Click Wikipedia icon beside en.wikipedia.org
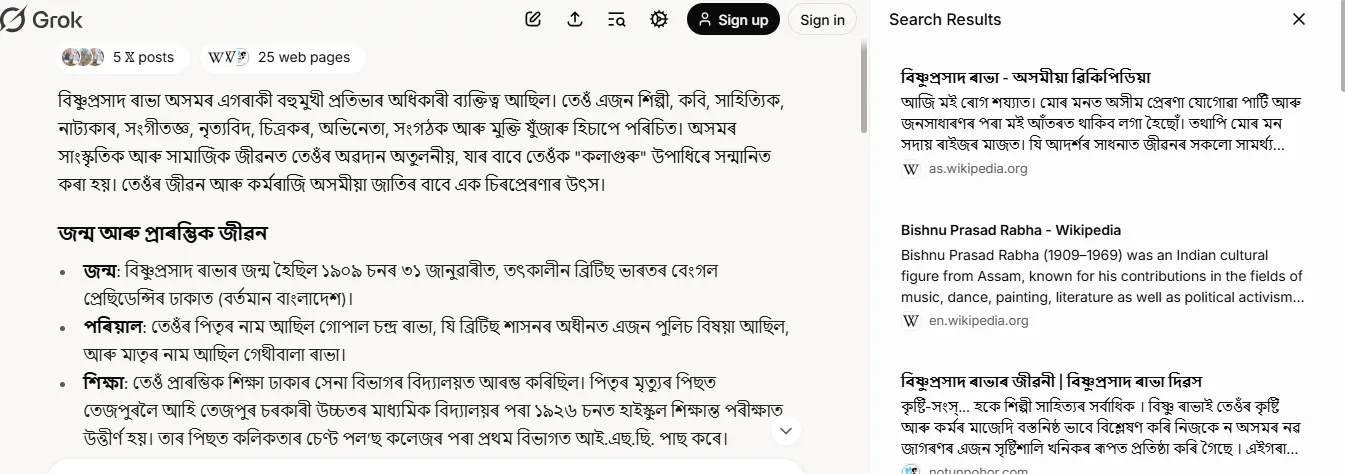 pyautogui.click(x=911, y=321)
